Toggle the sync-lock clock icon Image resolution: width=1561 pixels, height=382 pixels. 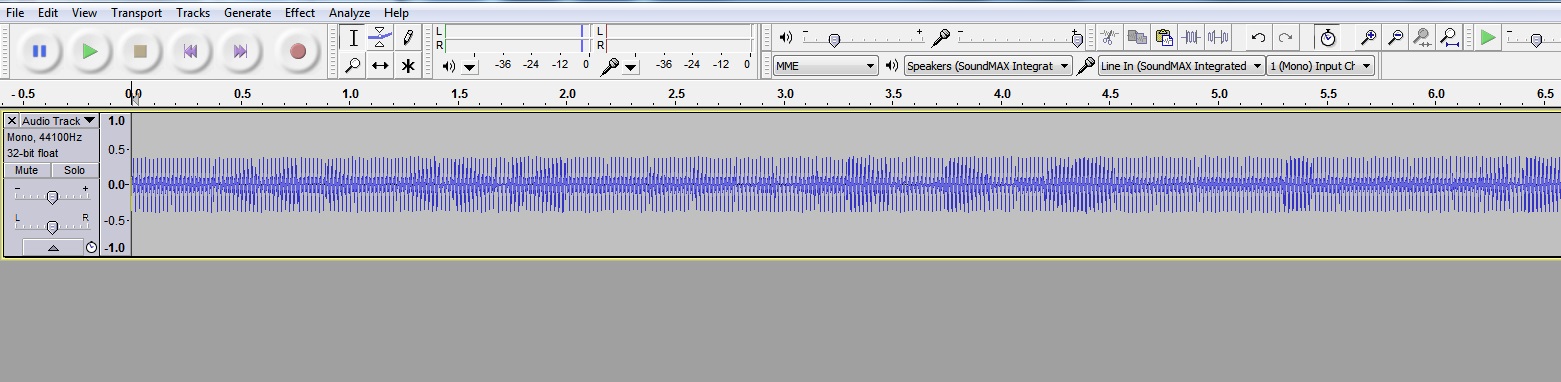tap(1328, 38)
